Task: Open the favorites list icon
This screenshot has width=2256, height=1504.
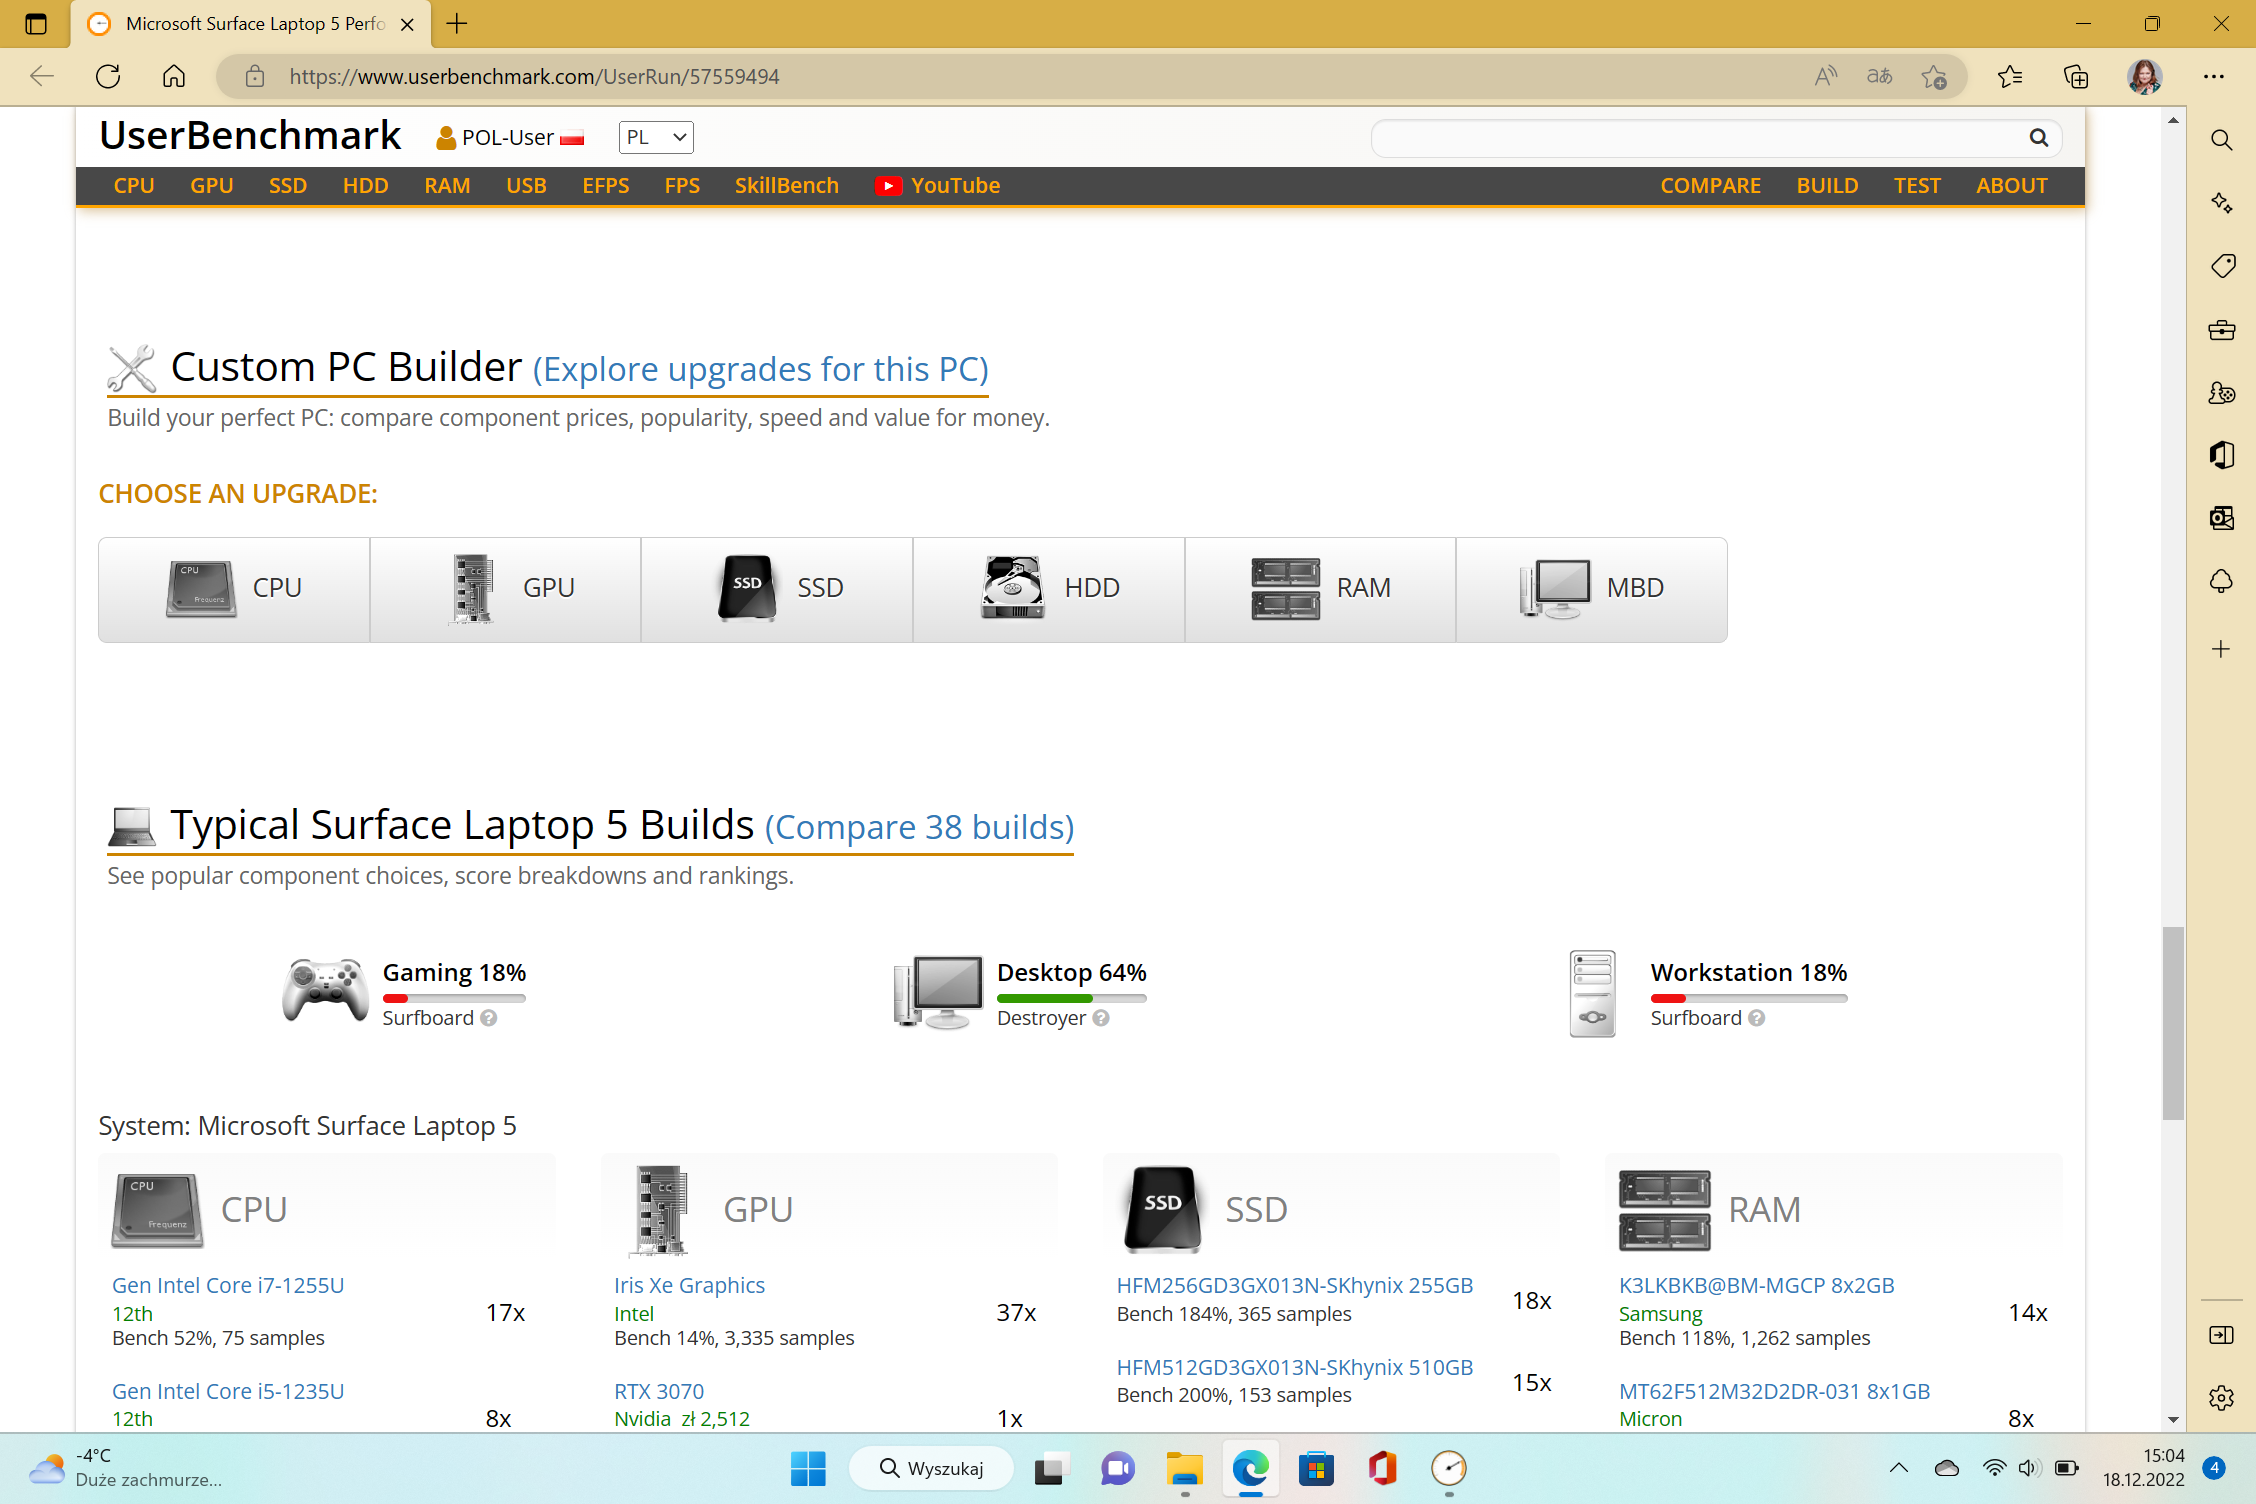Action: pos(2010,76)
